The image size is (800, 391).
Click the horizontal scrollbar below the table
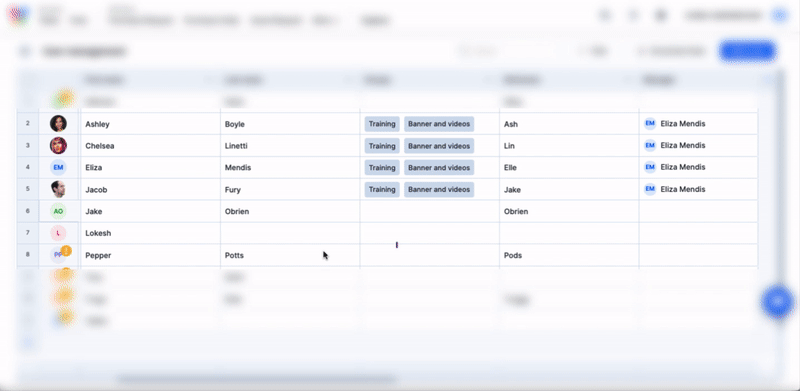pyautogui.click(x=258, y=379)
